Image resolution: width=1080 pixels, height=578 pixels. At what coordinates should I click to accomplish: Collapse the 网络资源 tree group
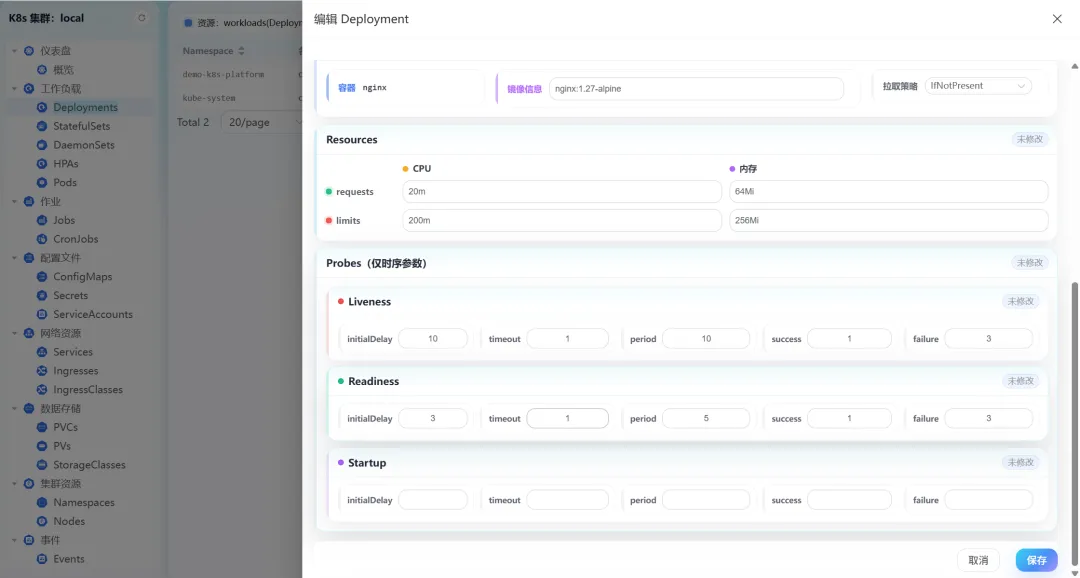(14, 333)
